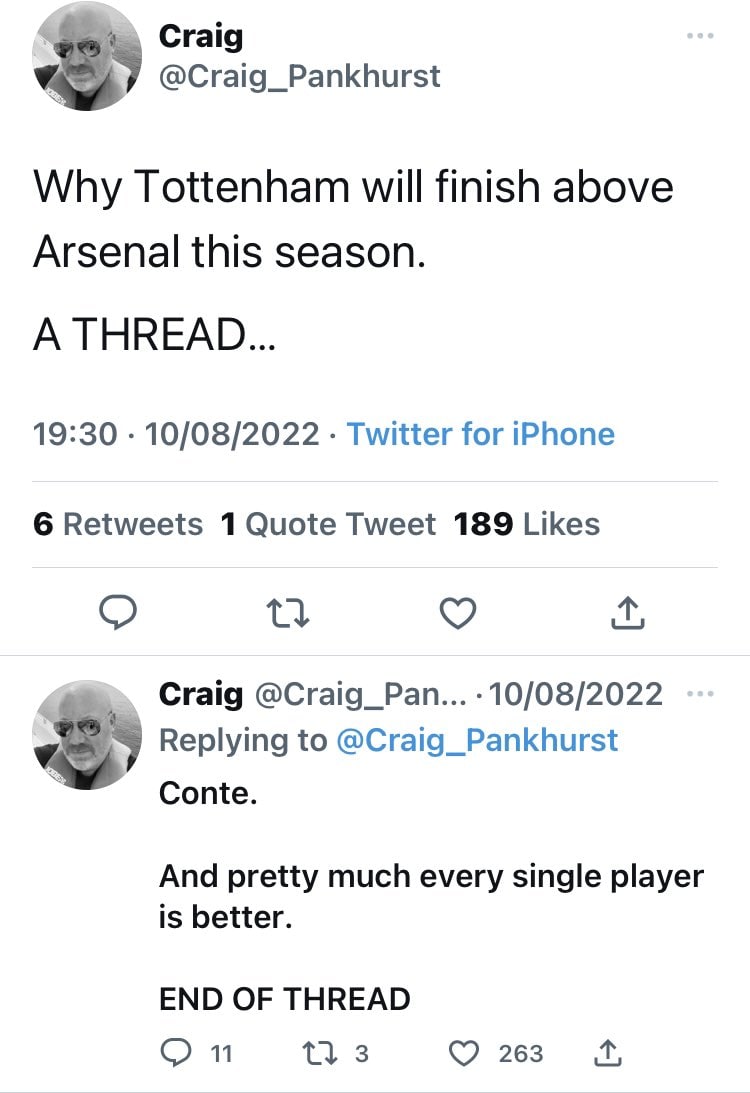This screenshot has width=750, height=1093.
Task: View the 6 Retweets list
Action: (118, 524)
